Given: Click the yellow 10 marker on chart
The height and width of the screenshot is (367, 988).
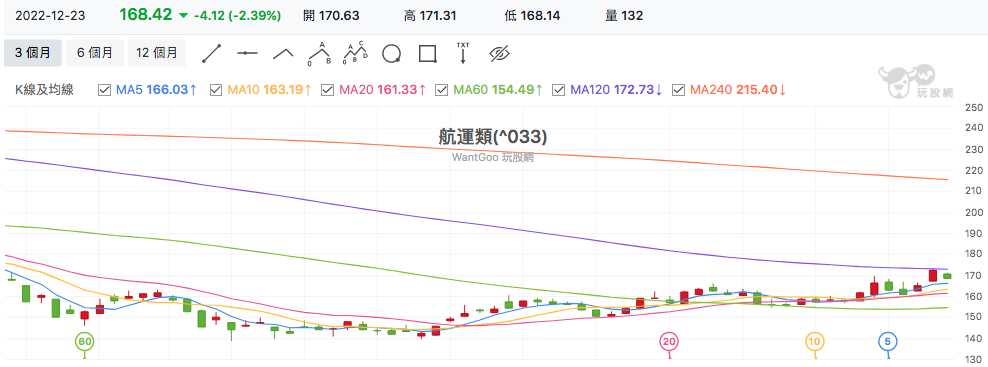Looking at the screenshot, I should coord(815,342).
